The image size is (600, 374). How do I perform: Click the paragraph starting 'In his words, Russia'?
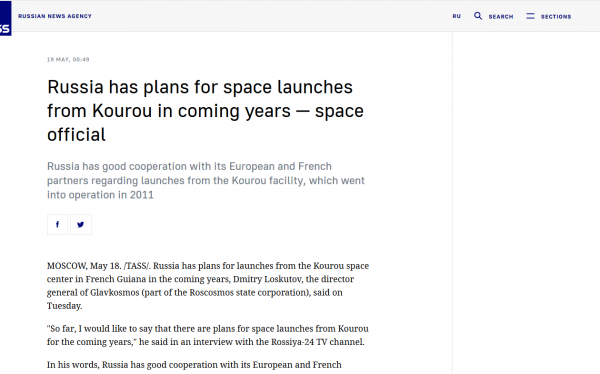click(x=194, y=365)
